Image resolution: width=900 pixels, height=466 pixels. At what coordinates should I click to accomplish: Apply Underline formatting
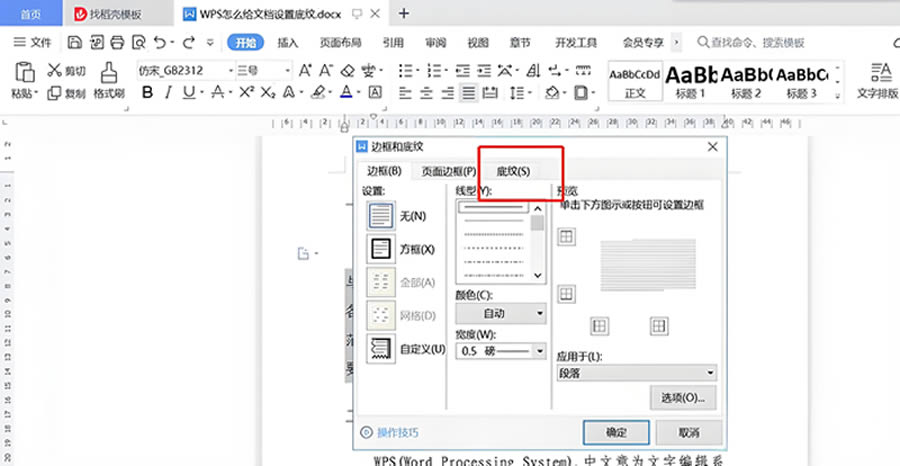[x=189, y=92]
